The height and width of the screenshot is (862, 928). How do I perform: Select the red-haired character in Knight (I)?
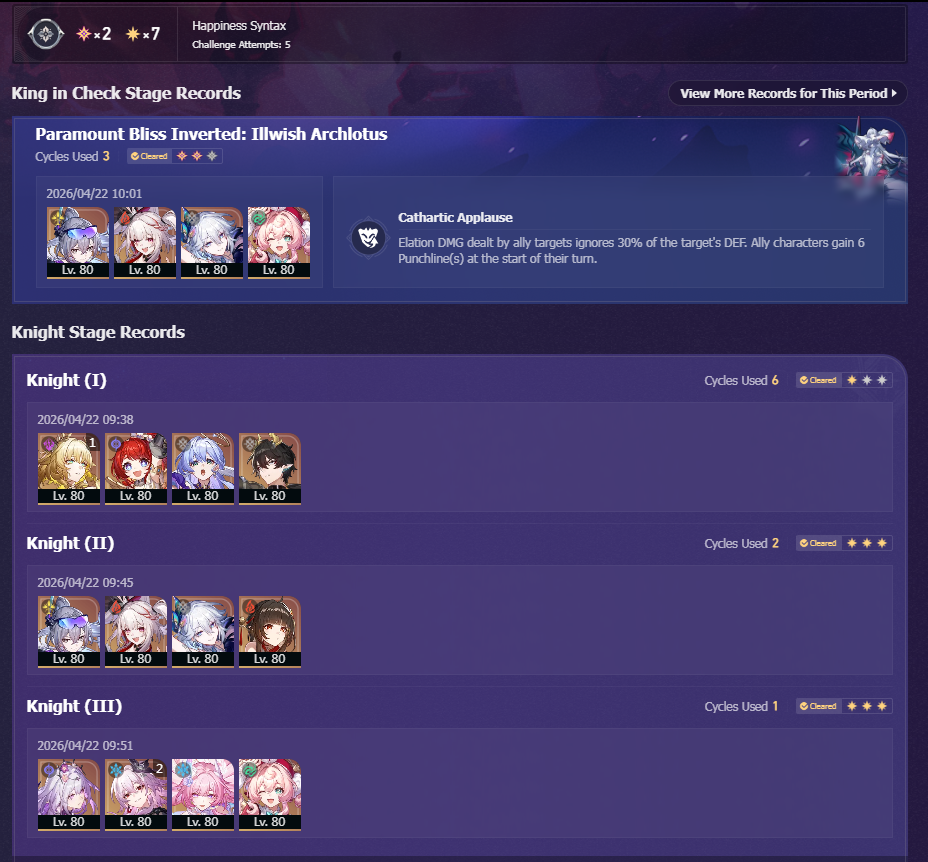click(136, 468)
